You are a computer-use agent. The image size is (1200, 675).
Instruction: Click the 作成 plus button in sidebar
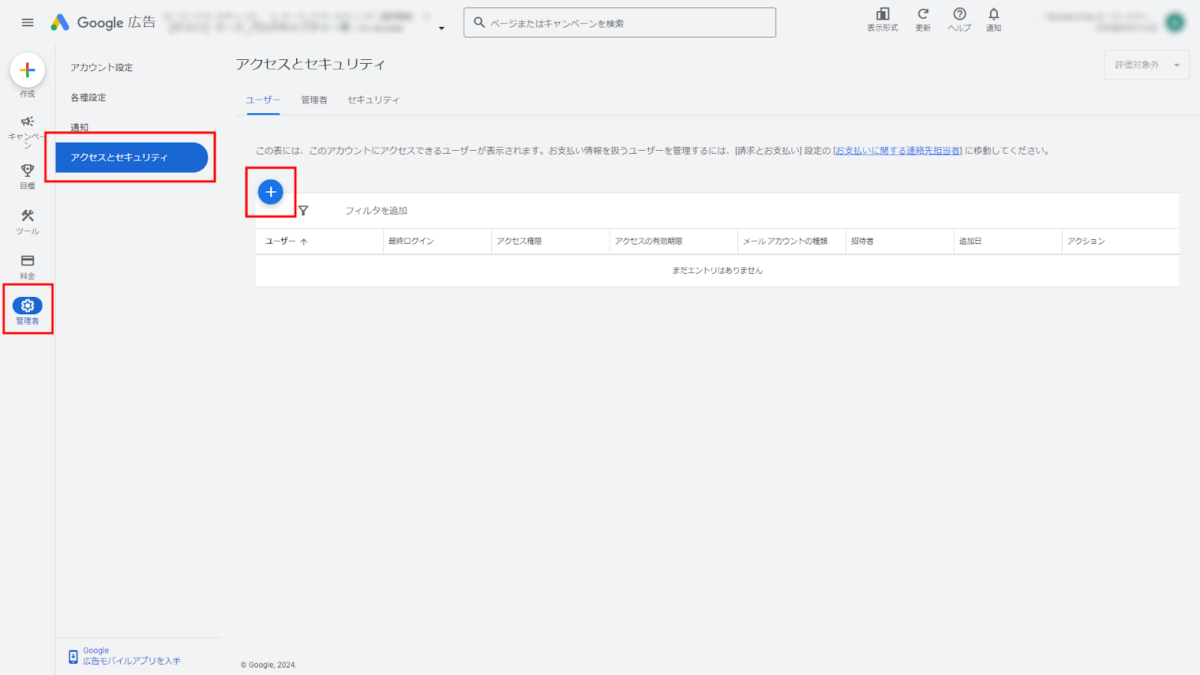pos(27,70)
